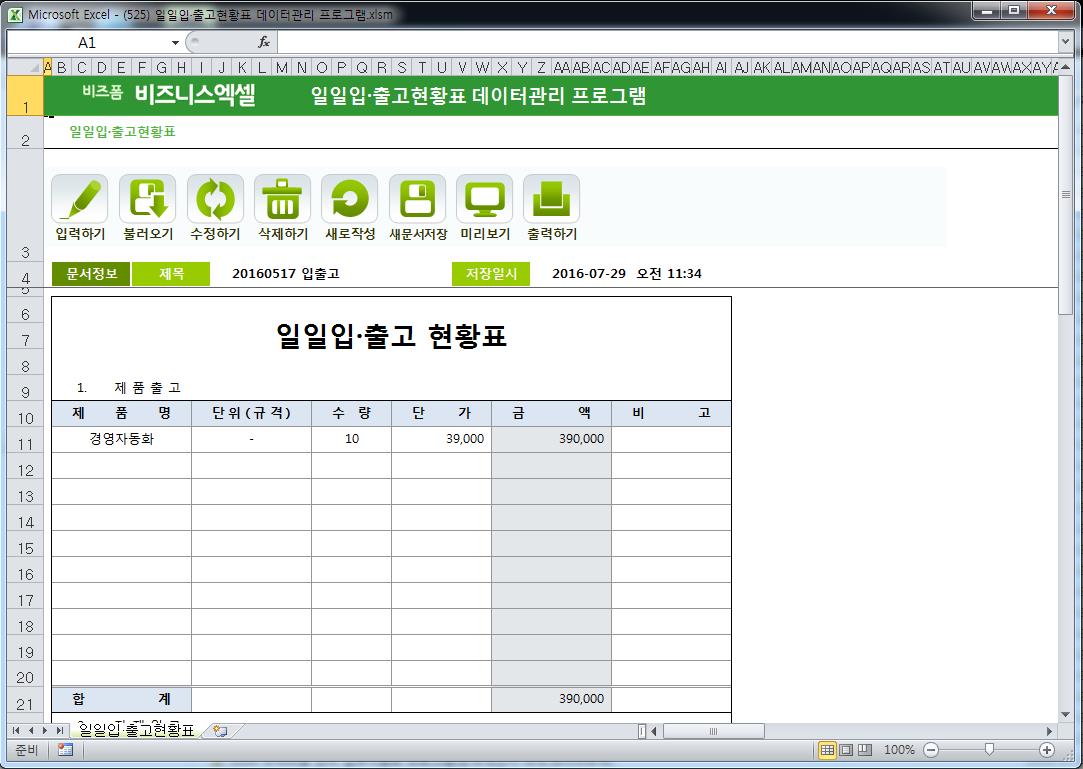The width and height of the screenshot is (1083, 769).
Task: Select the unit price cell 39,000
Action: 441,439
